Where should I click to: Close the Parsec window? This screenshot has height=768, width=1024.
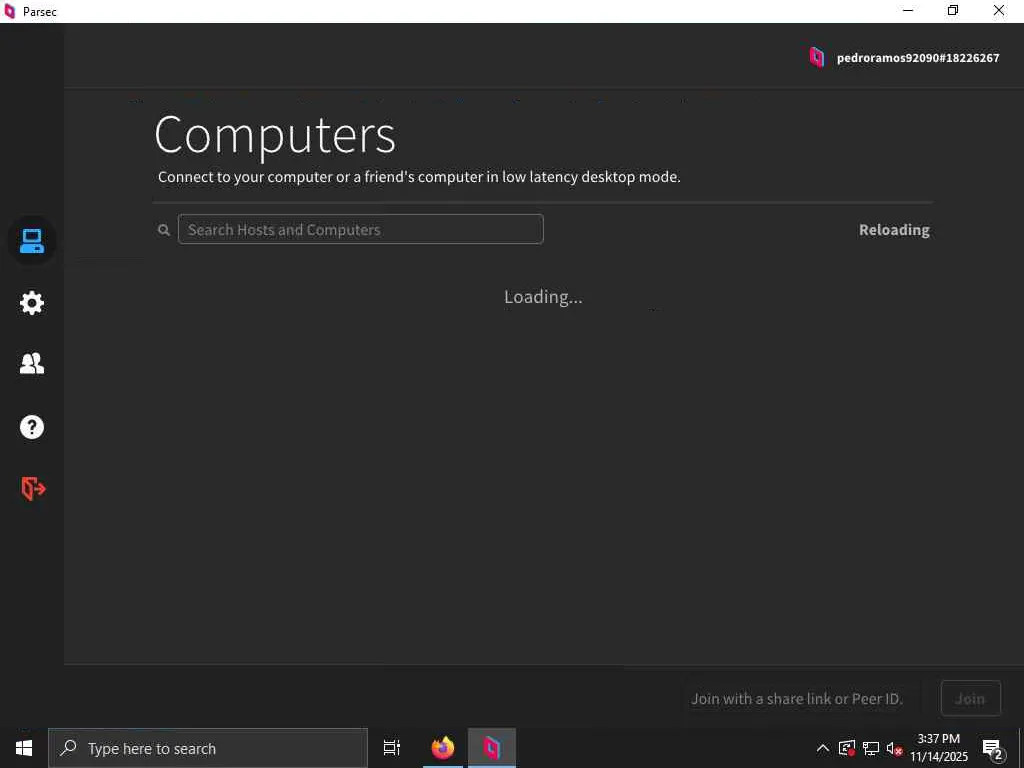[999, 10]
